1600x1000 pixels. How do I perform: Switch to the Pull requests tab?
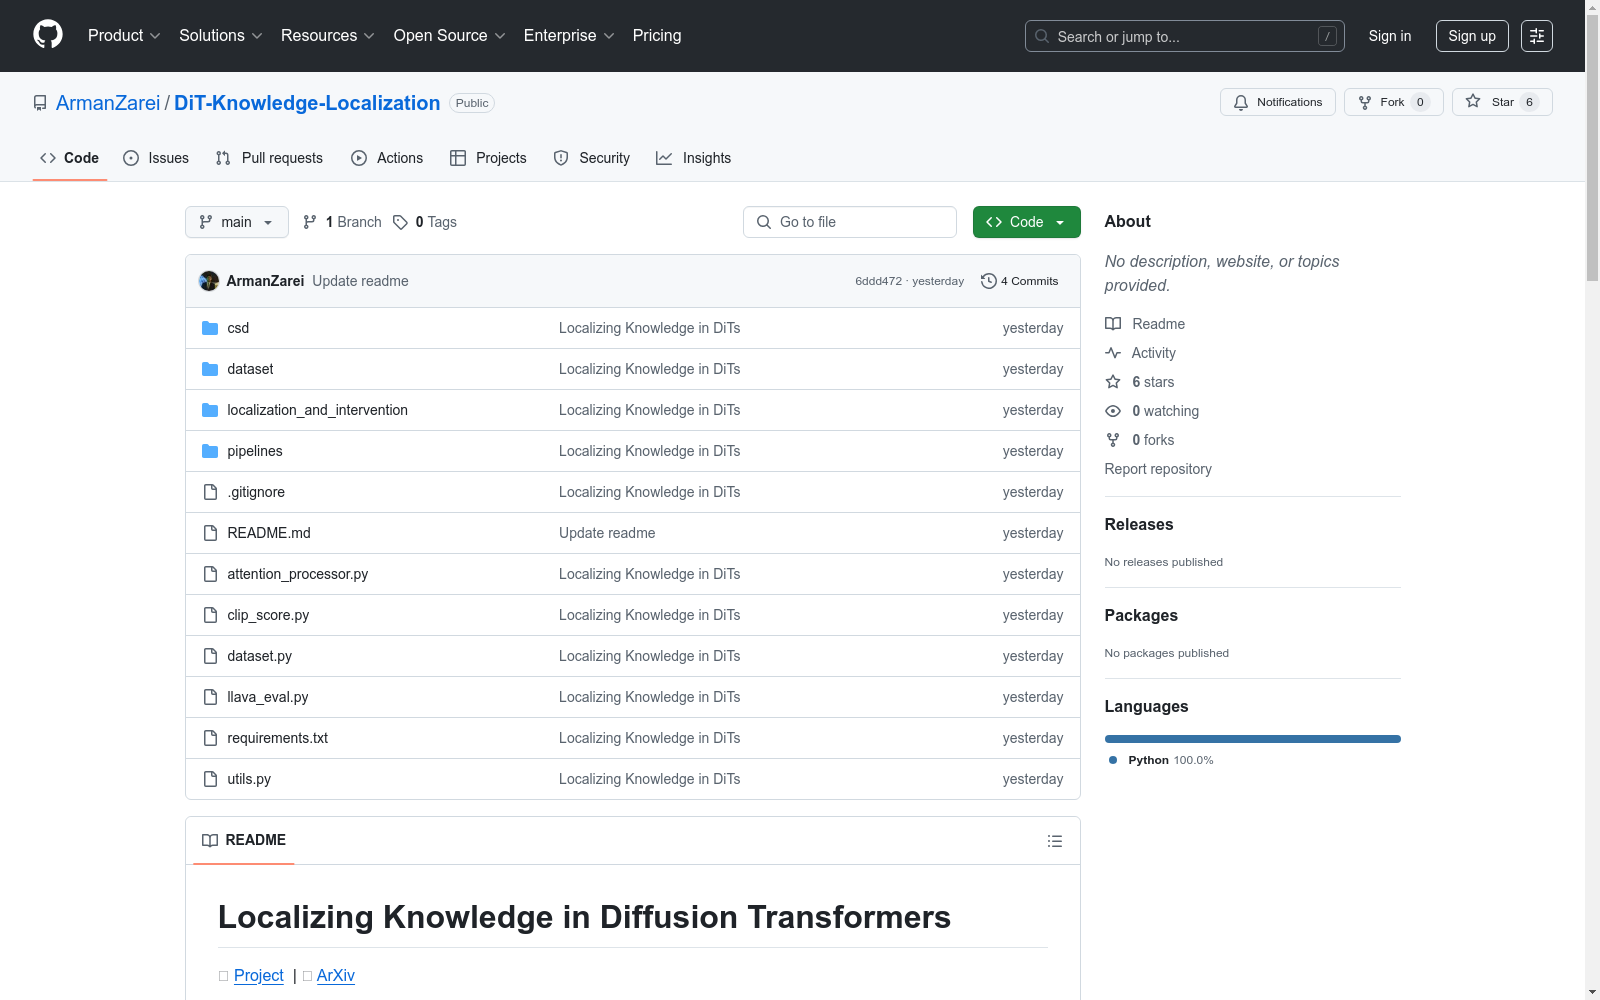pos(269,158)
